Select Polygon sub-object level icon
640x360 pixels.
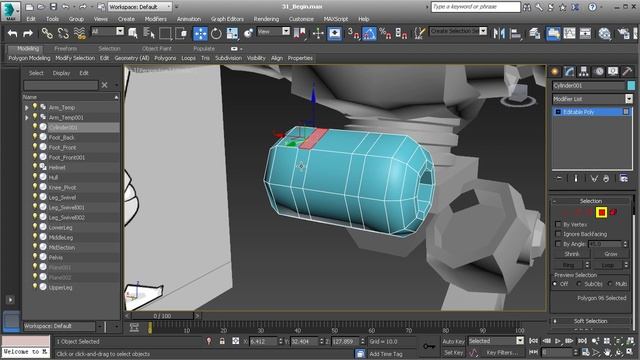tap(601, 212)
